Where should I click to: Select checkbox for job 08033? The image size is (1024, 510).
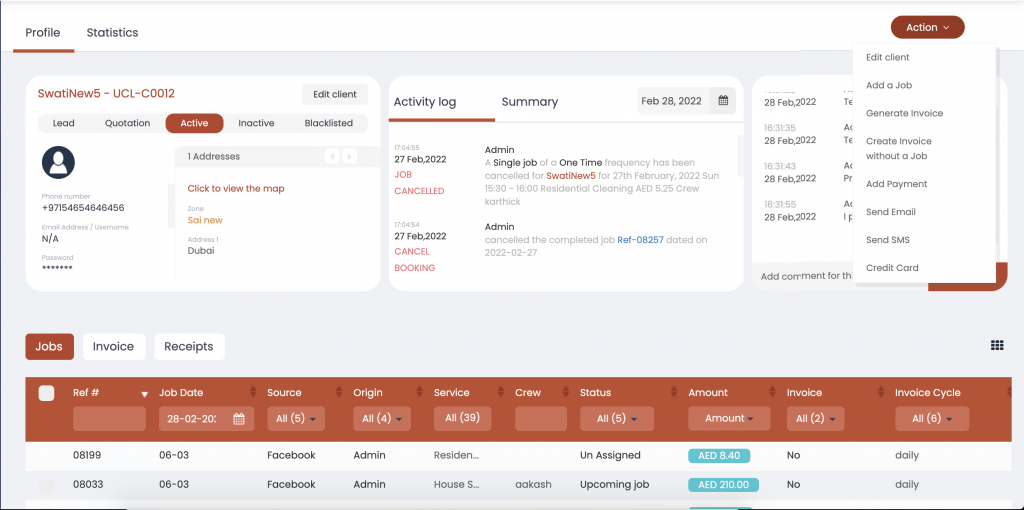(x=46, y=485)
